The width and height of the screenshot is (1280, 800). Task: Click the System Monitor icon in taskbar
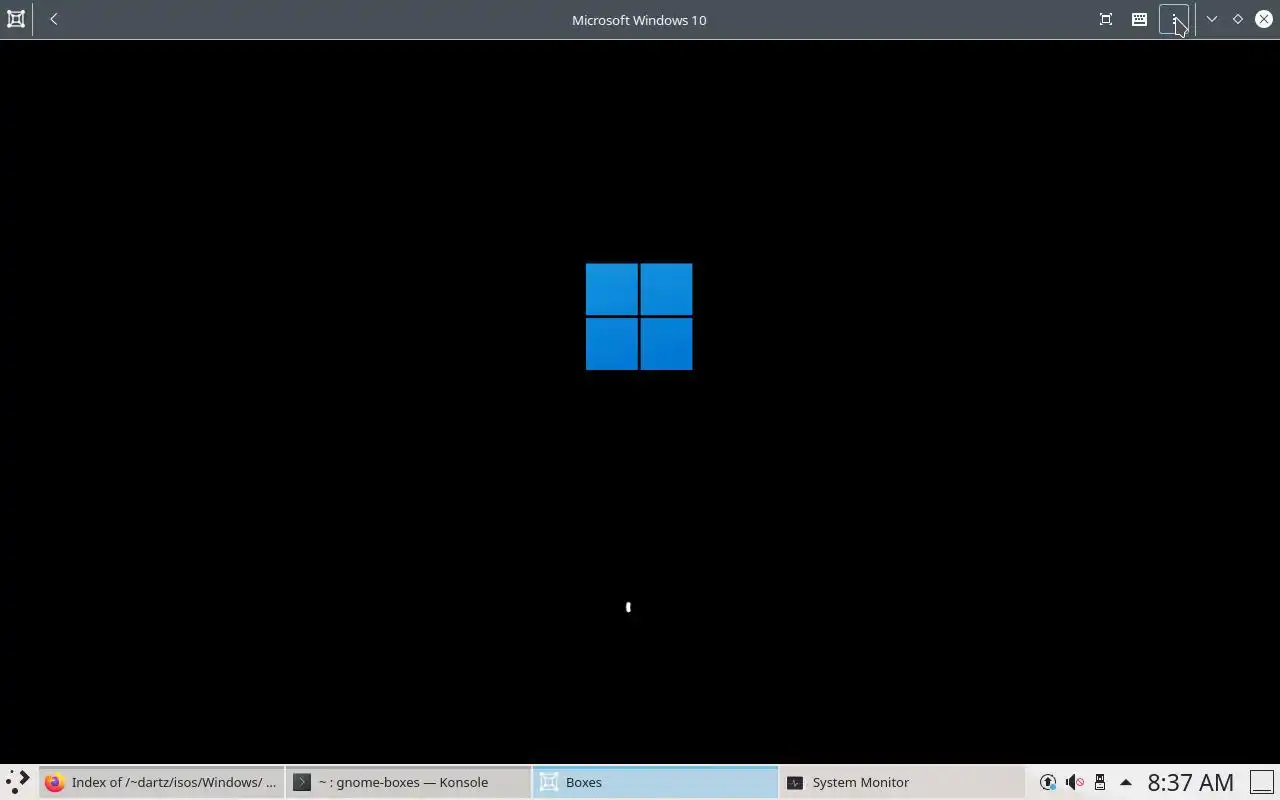[x=795, y=782]
